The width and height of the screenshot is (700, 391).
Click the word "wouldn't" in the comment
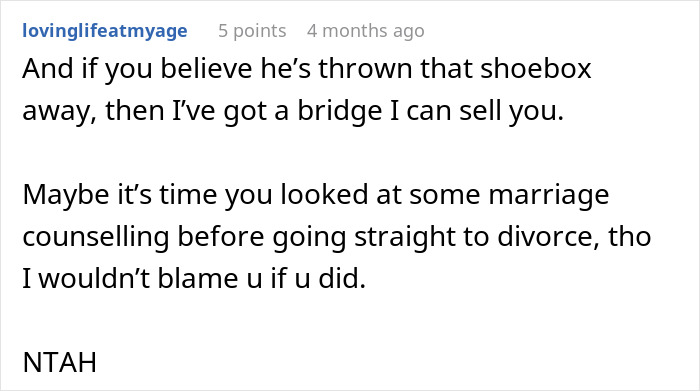(94, 279)
